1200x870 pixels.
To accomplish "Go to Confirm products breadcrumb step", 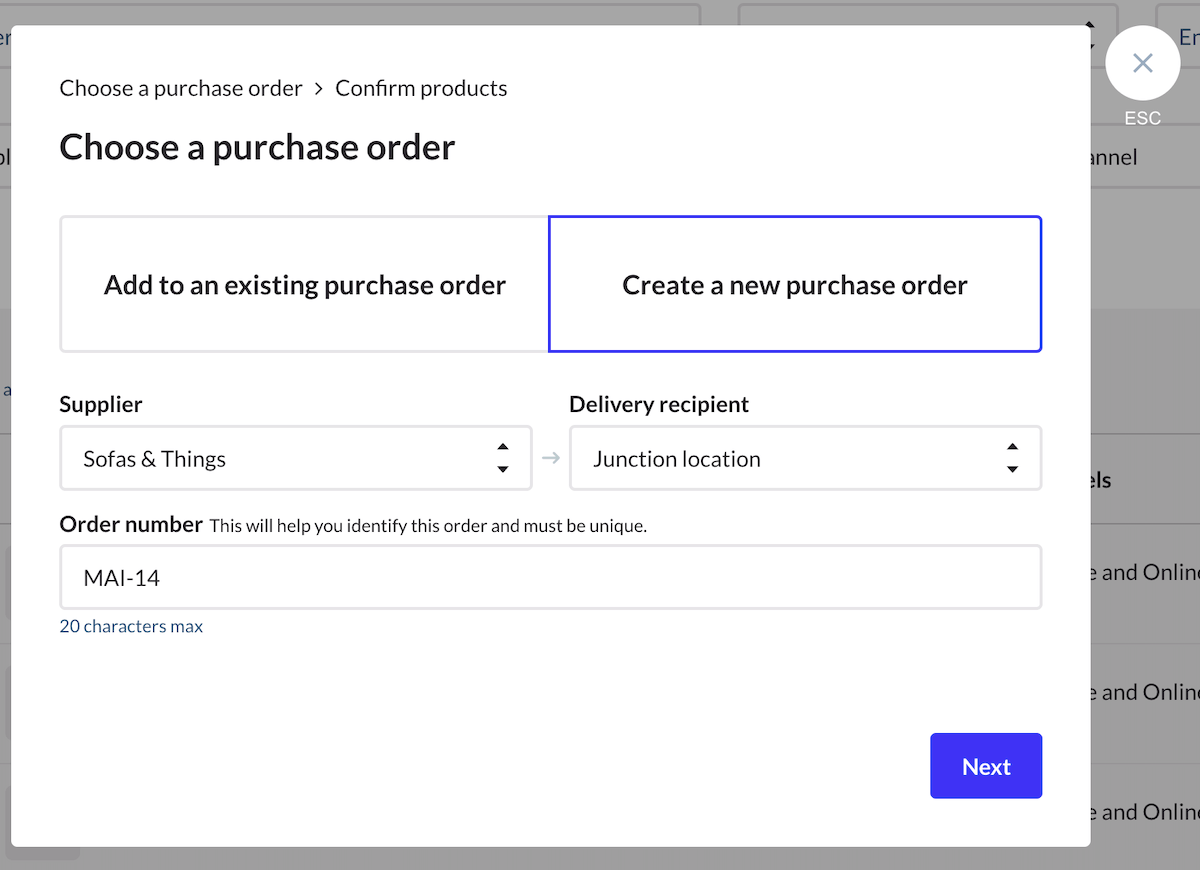I will coord(421,89).
